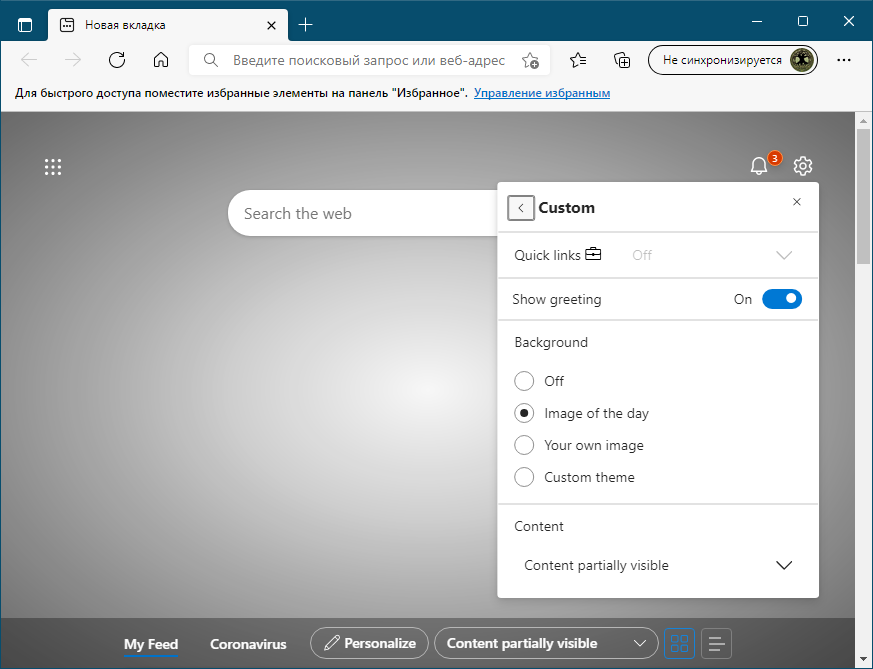The width and height of the screenshot is (873, 669).
Task: Close the Новая вкладка tab
Action: click(271, 25)
